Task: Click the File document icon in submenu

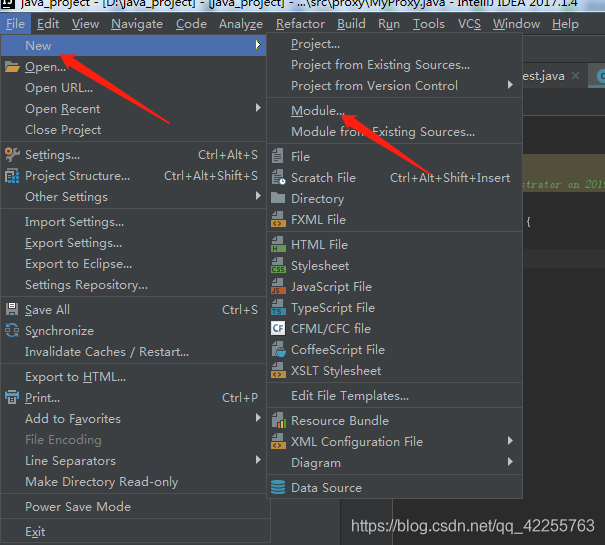Action: click(277, 156)
